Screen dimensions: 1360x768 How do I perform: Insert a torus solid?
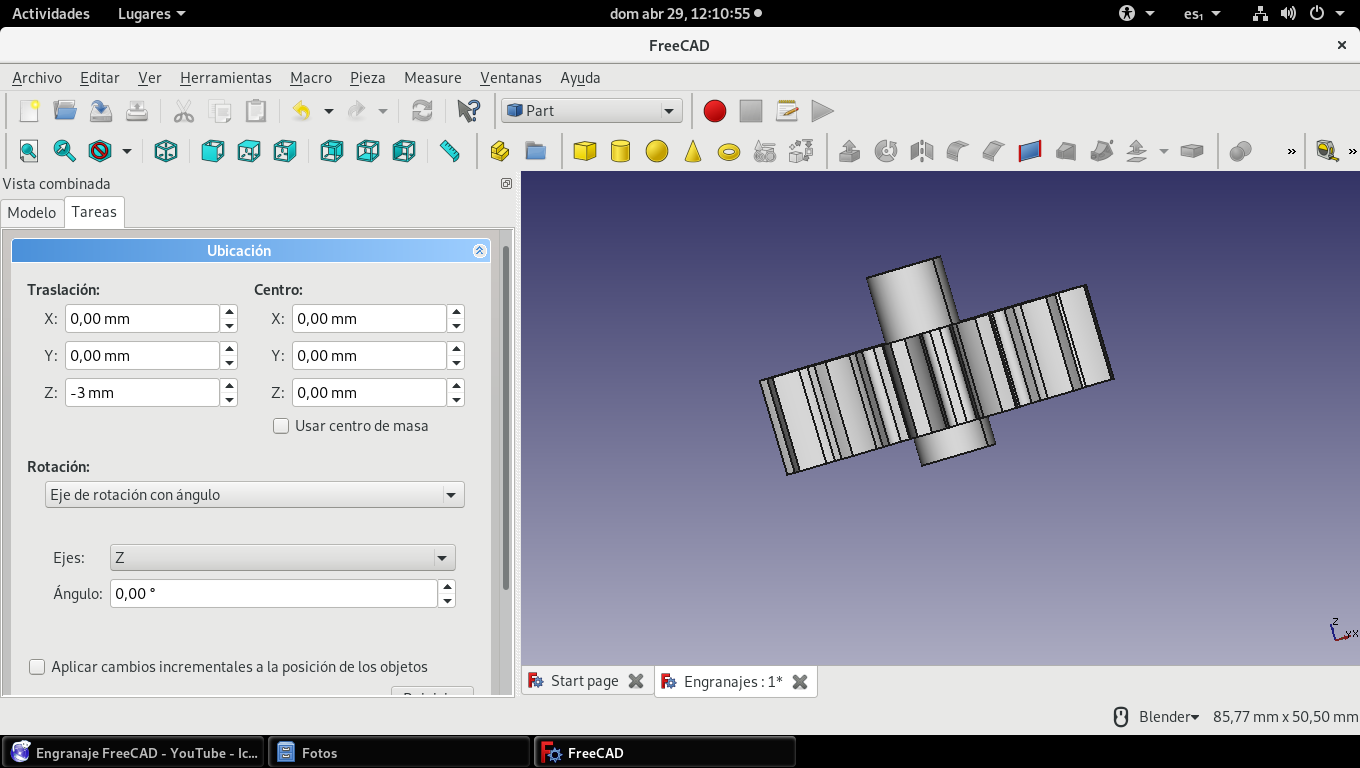pos(729,151)
